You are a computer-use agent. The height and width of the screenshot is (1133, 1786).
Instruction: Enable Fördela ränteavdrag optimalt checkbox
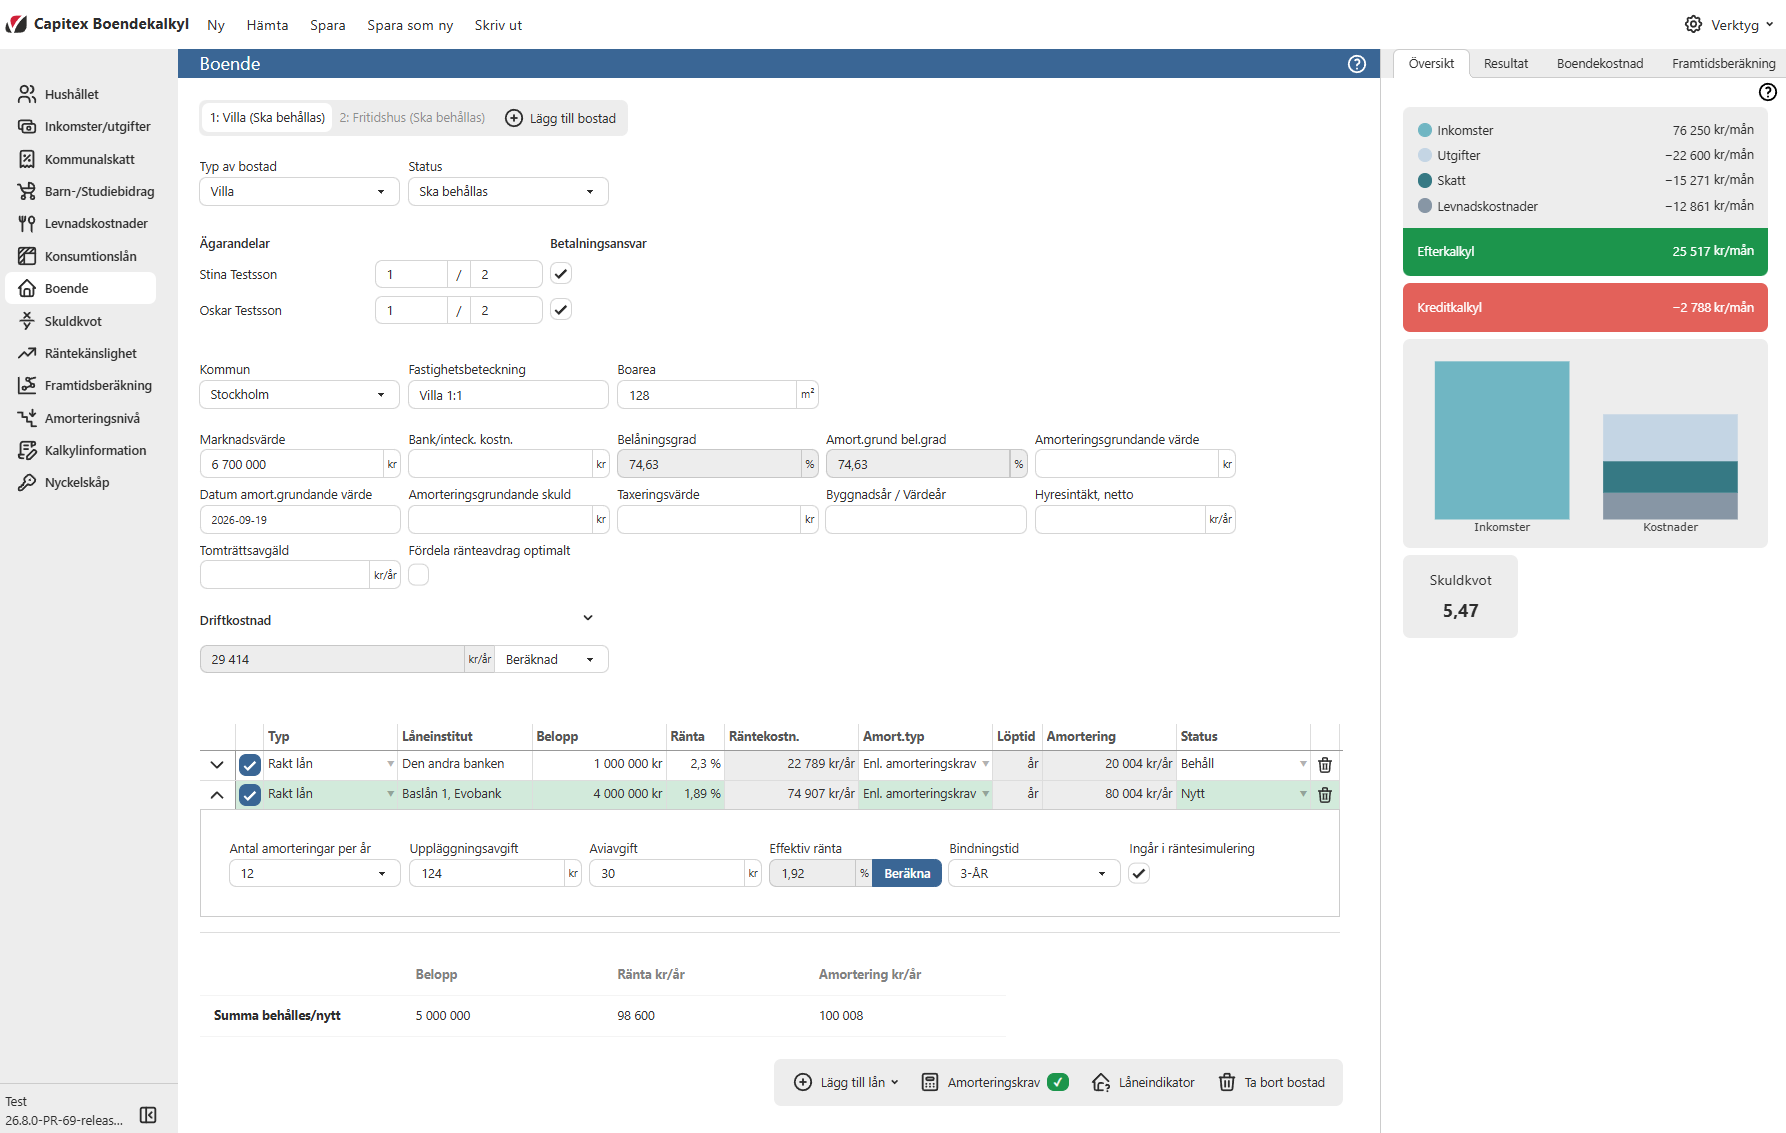(419, 575)
